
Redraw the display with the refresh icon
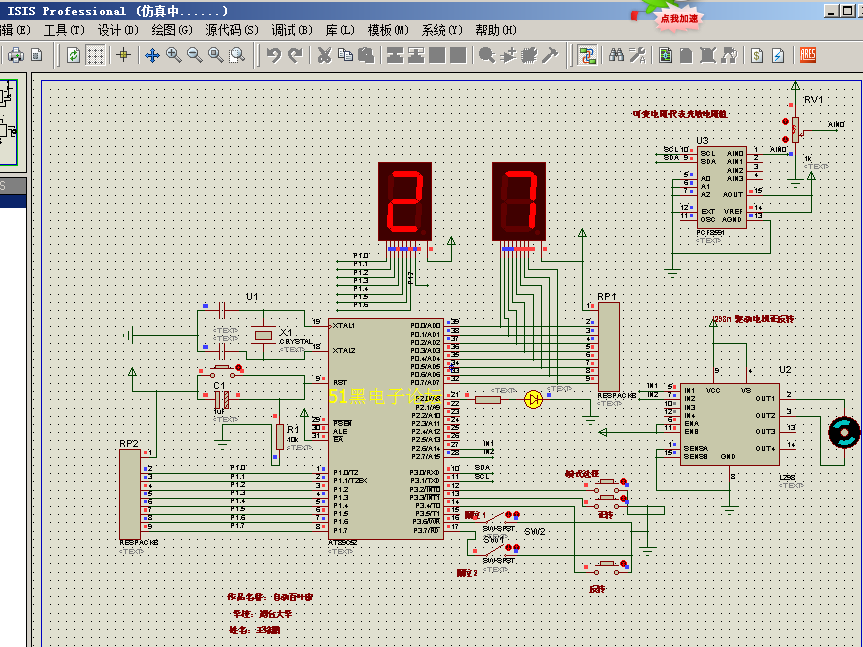pyautogui.click(x=73, y=55)
